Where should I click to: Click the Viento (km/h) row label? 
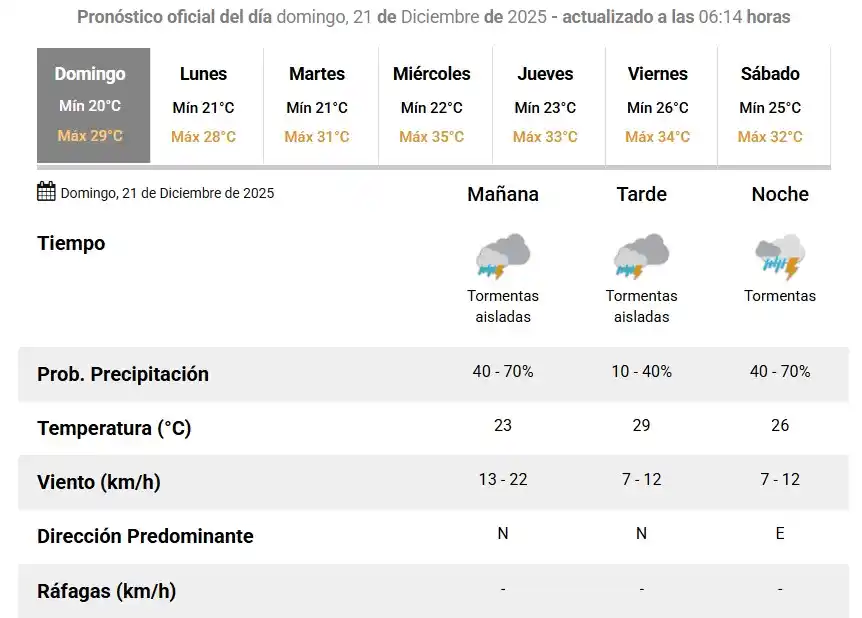pyautogui.click(x=99, y=482)
